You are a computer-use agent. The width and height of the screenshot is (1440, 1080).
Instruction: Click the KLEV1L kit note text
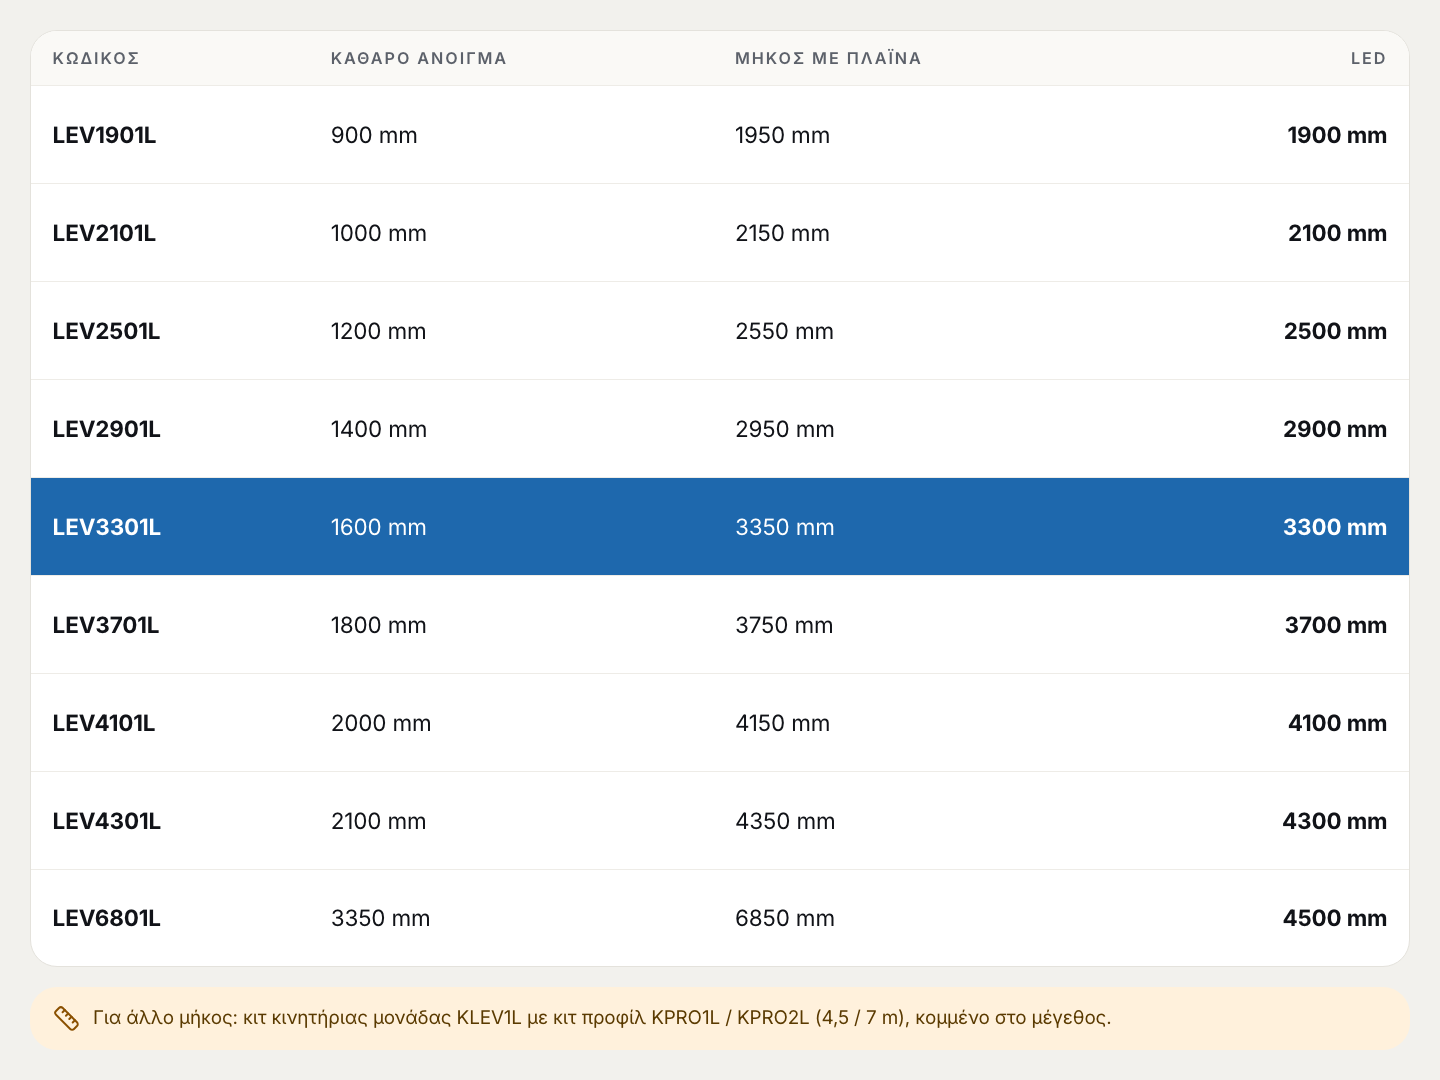pos(602,1018)
